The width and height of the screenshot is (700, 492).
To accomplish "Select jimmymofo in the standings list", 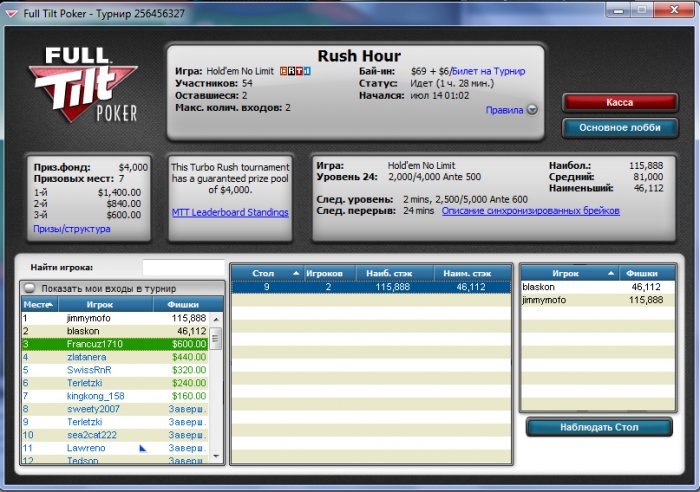I will click(115, 318).
